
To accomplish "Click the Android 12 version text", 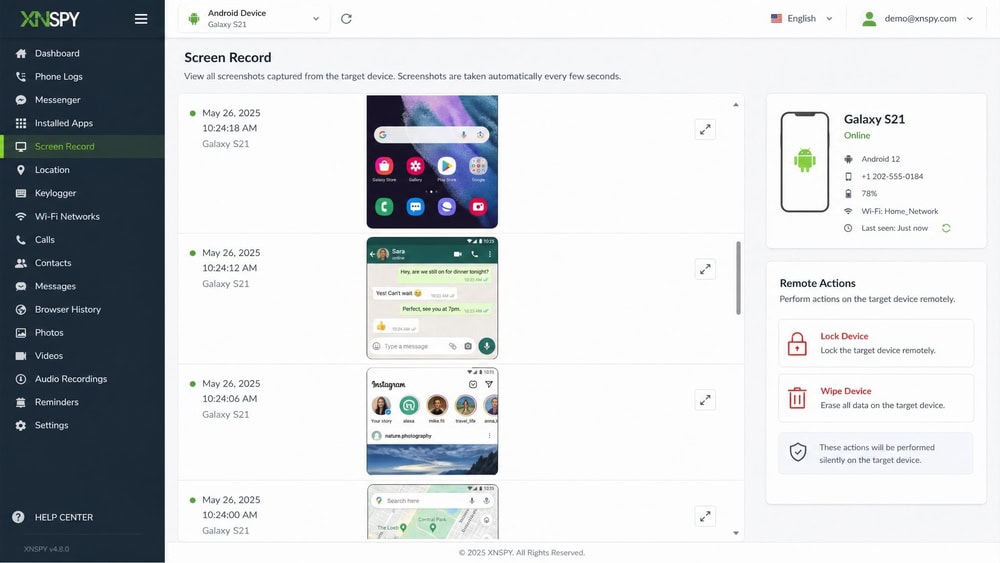I will pos(881,159).
